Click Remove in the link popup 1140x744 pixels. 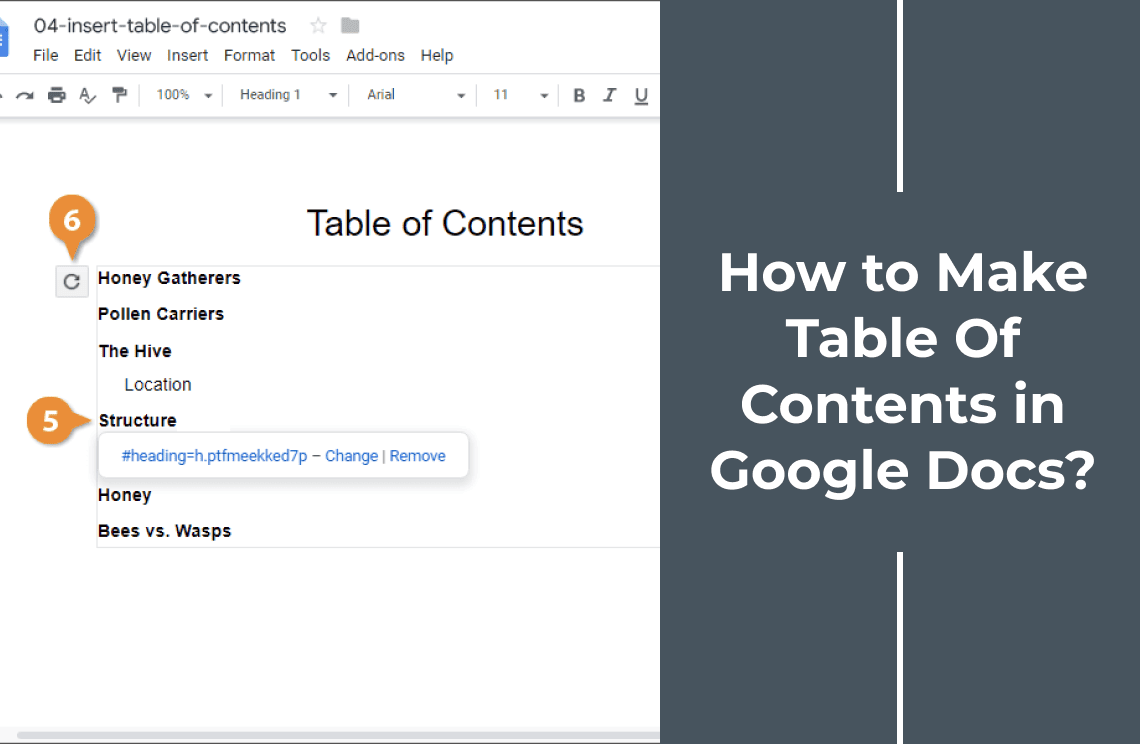pos(417,455)
